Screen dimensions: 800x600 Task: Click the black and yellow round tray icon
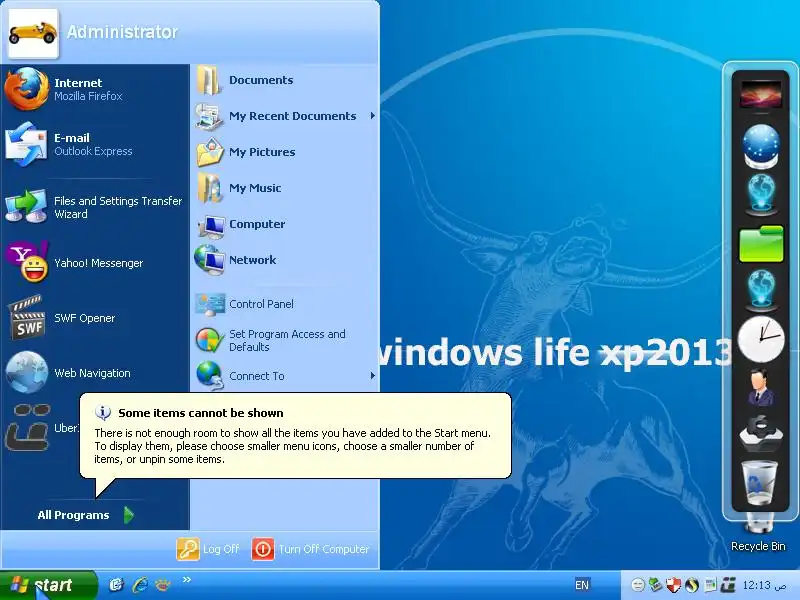pyautogui.click(x=692, y=585)
